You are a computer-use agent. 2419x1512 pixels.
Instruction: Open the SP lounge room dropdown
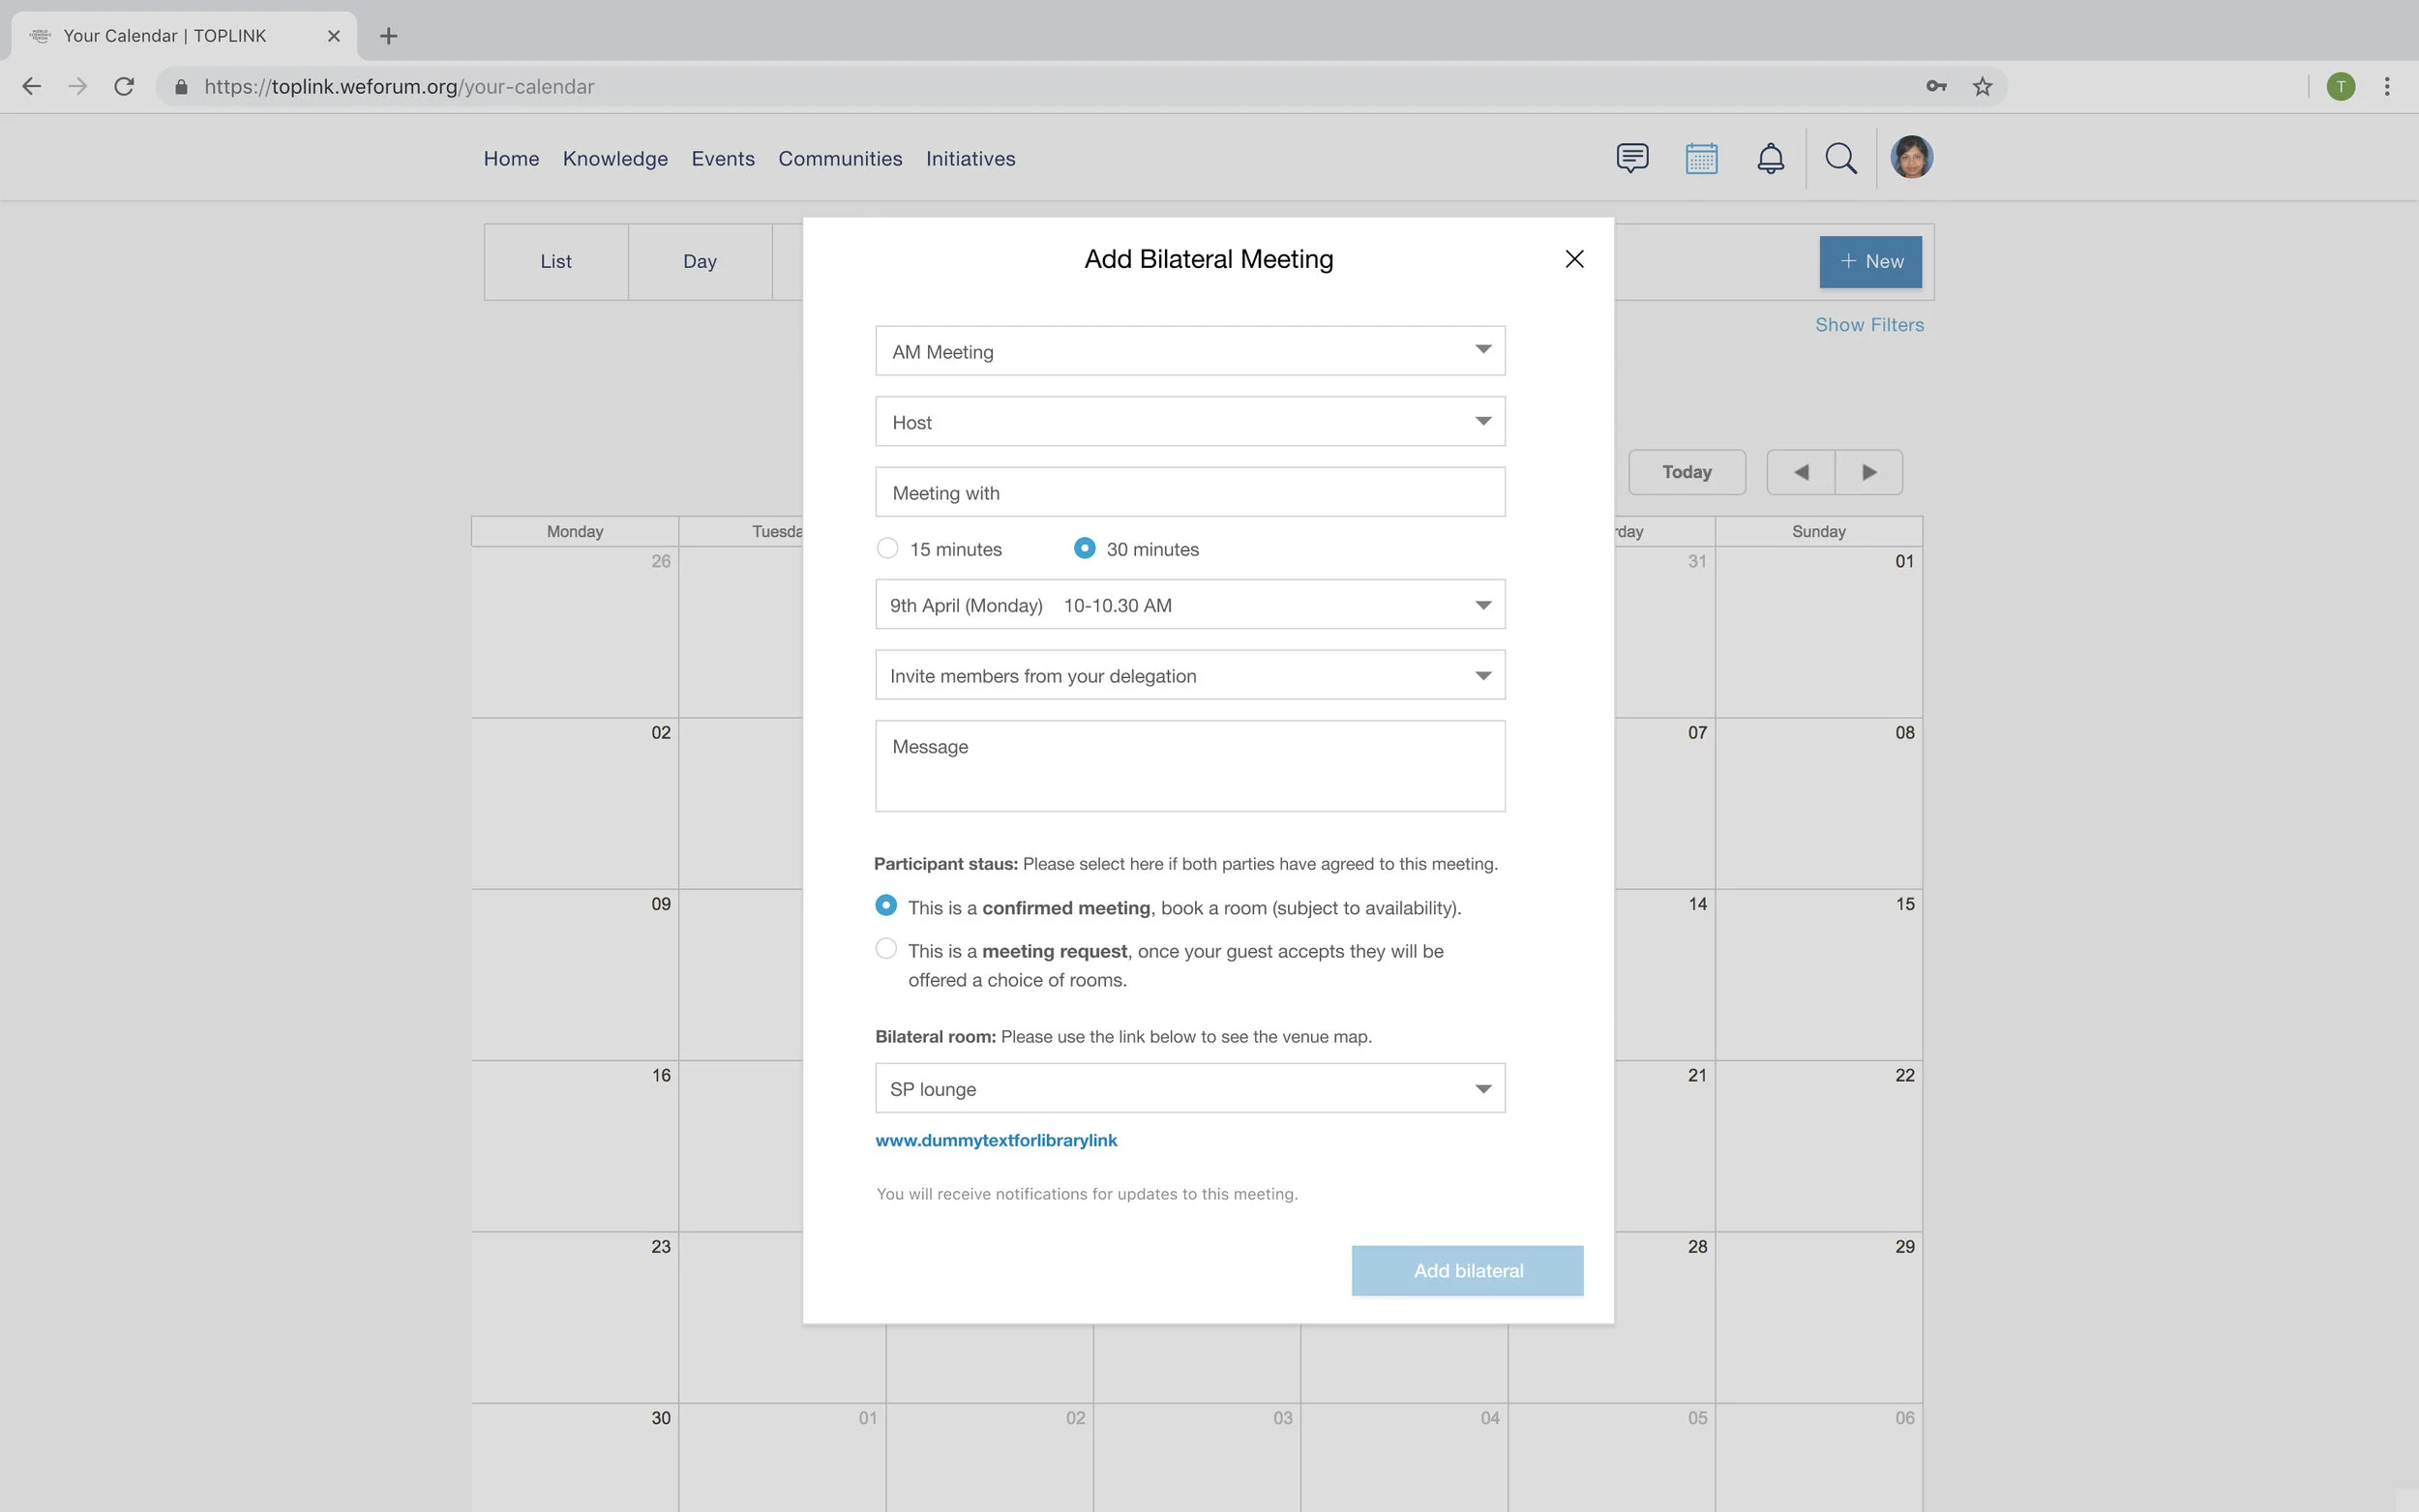pos(1189,1088)
